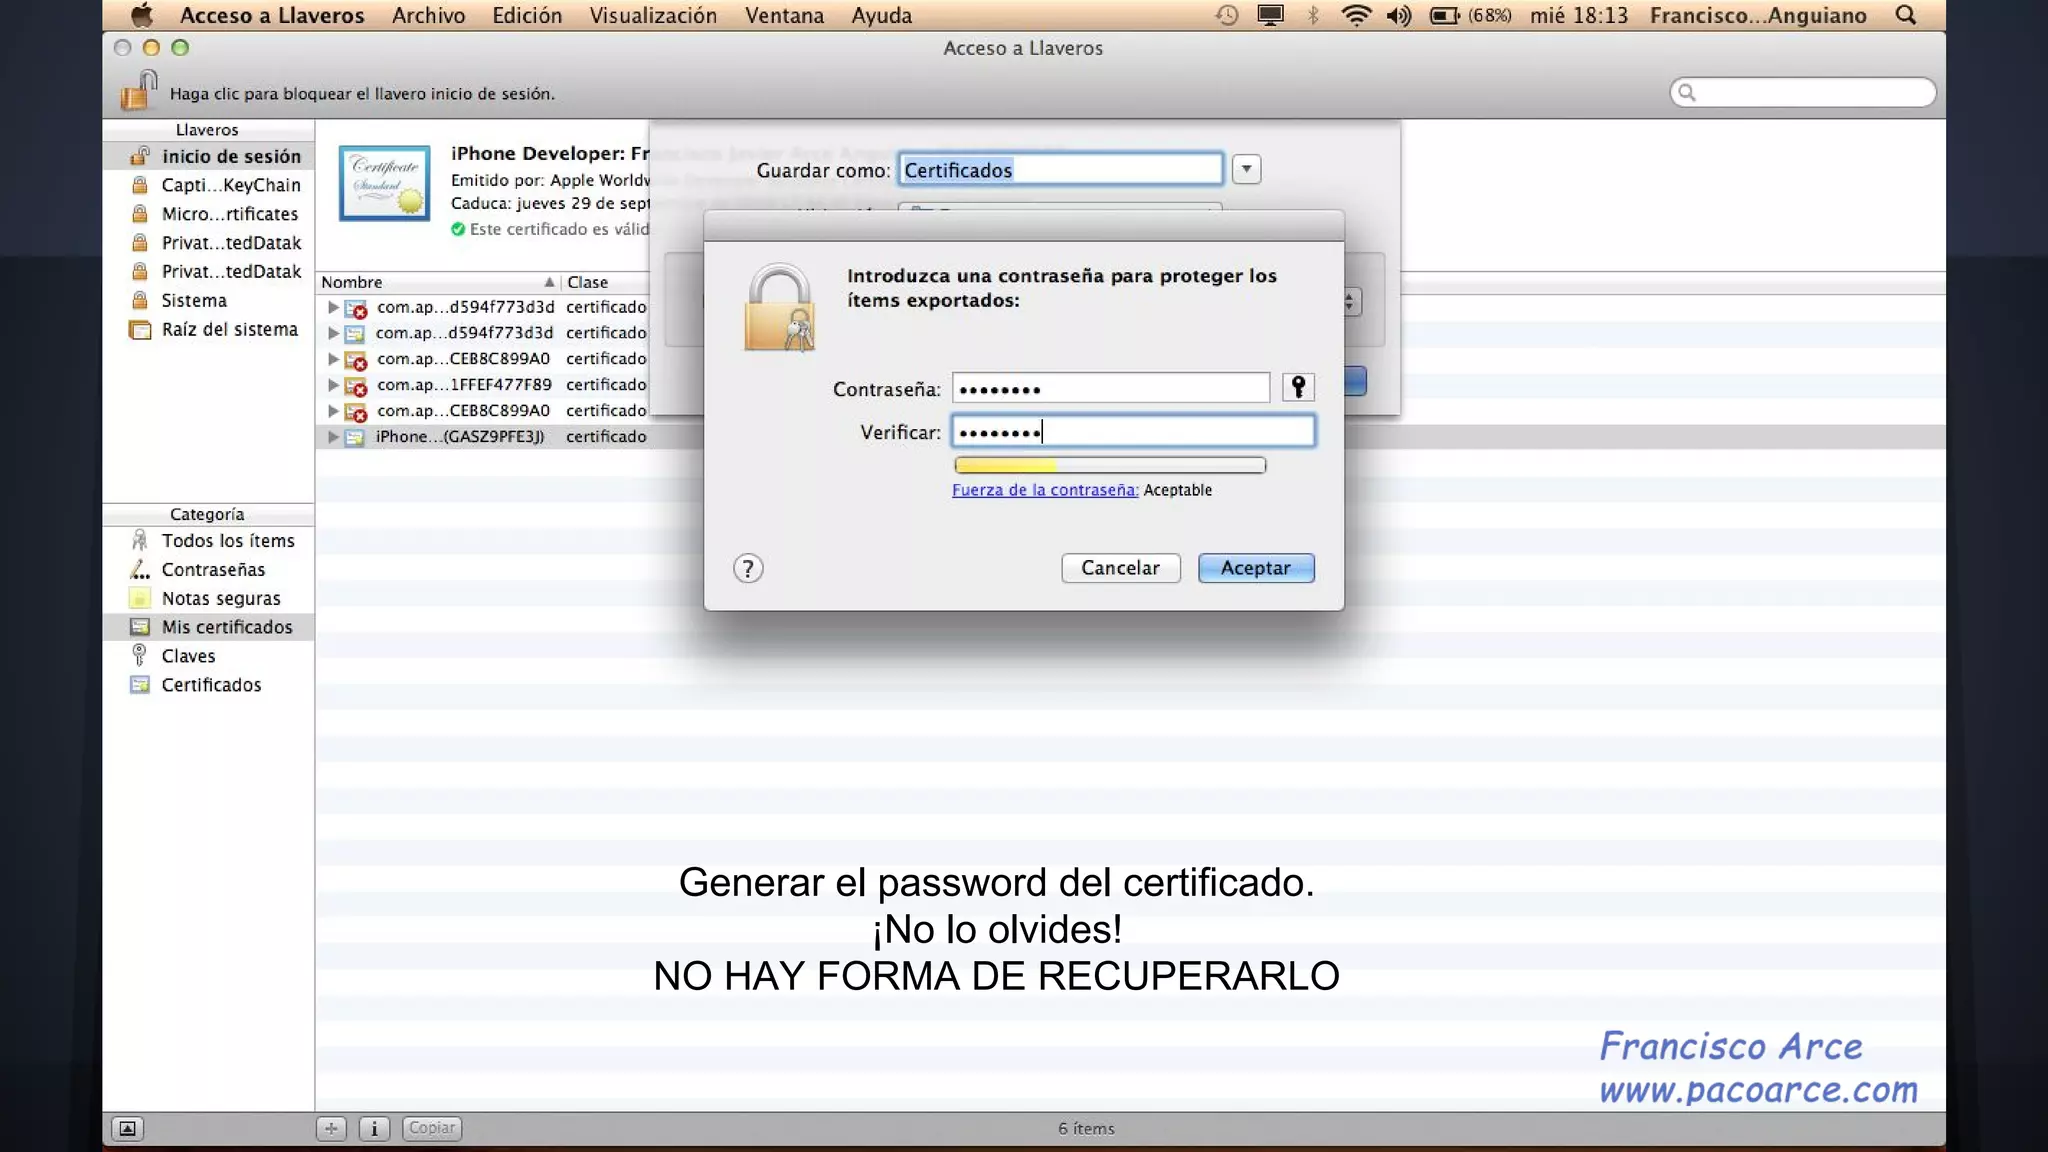The image size is (2048, 1152).
Task: Focus the Contraseña password field
Action: click(1111, 388)
